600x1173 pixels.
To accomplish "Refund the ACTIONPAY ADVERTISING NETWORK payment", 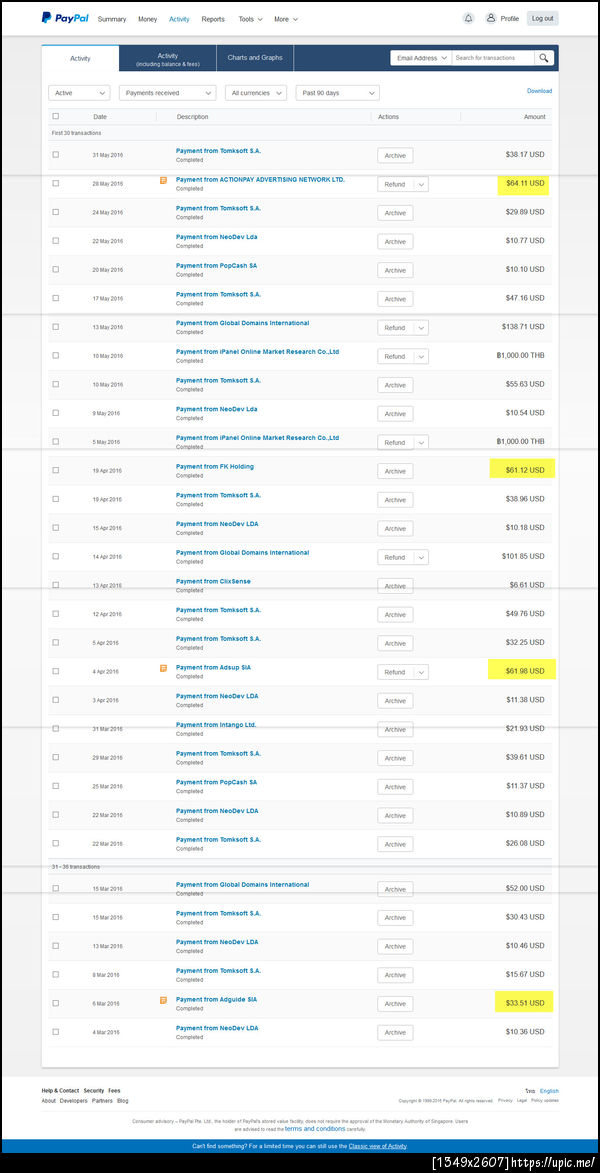I will (x=395, y=184).
